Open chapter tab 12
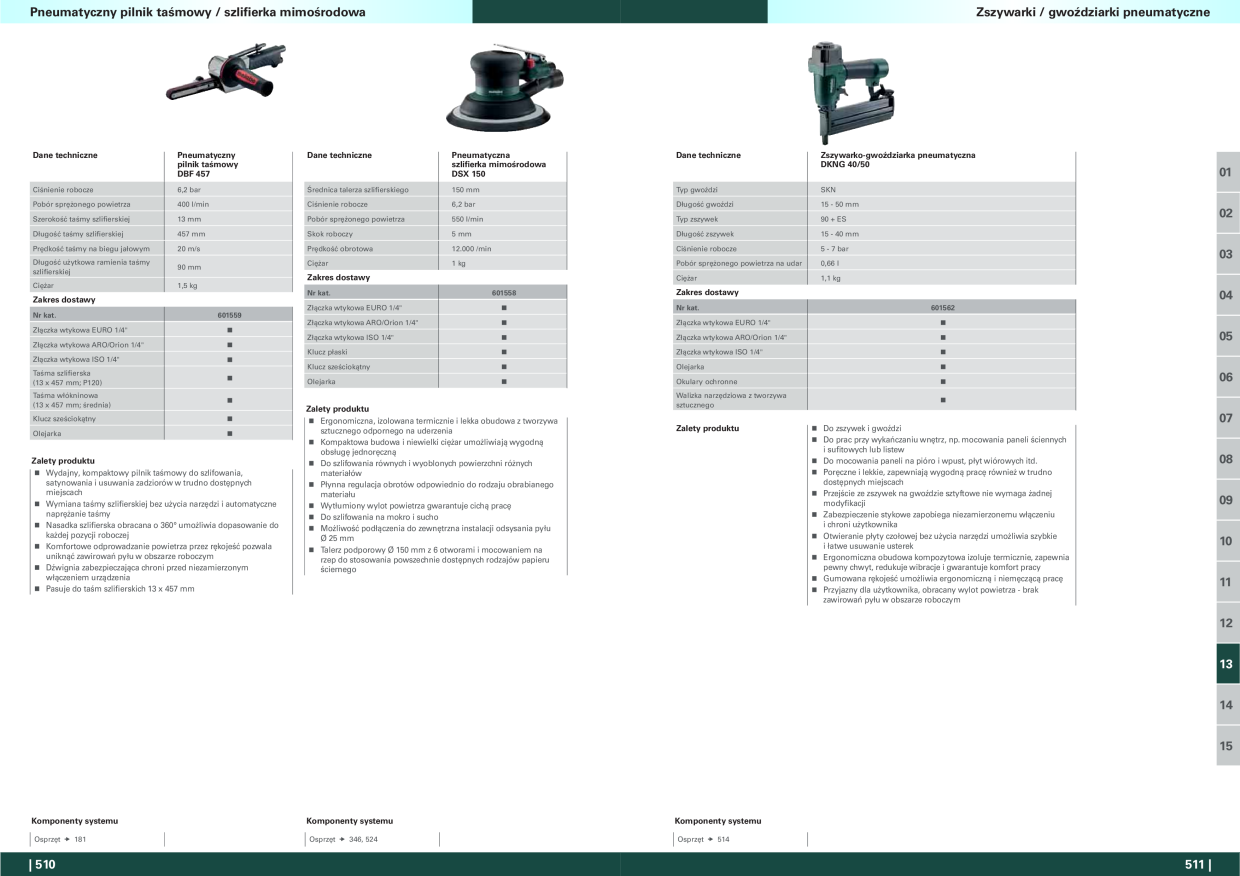Image resolution: width=1240 pixels, height=876 pixels. [x=1228, y=623]
